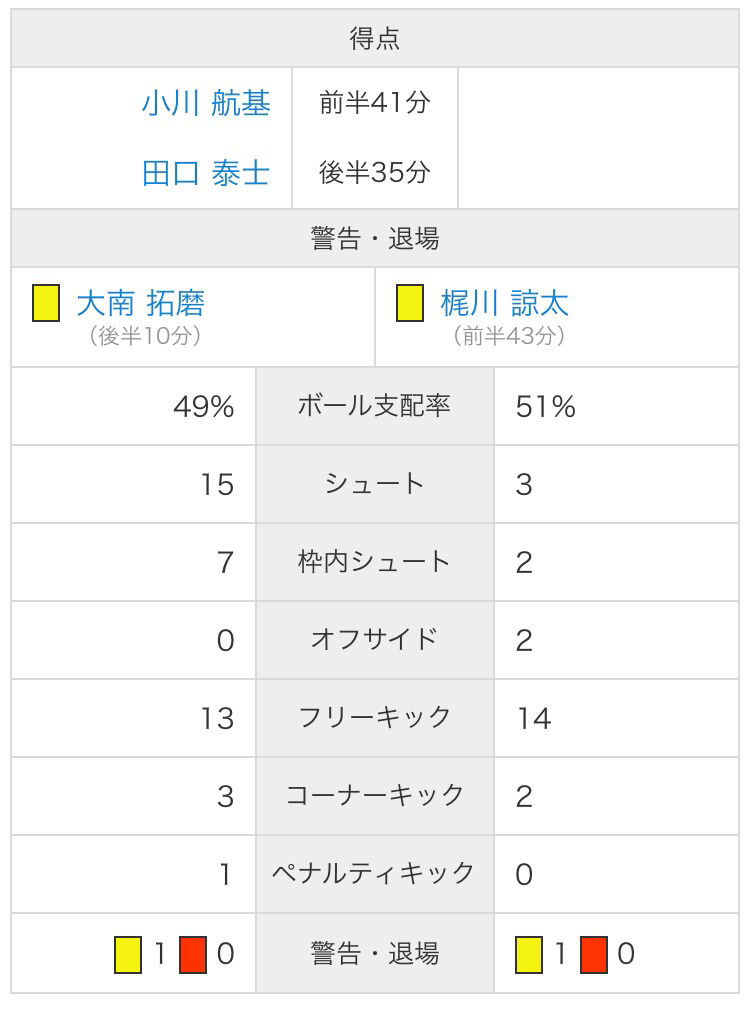750x1029 pixels.
Task: Click yellow card icon beside 大南 拓磨
Action: pyautogui.click(x=45, y=303)
